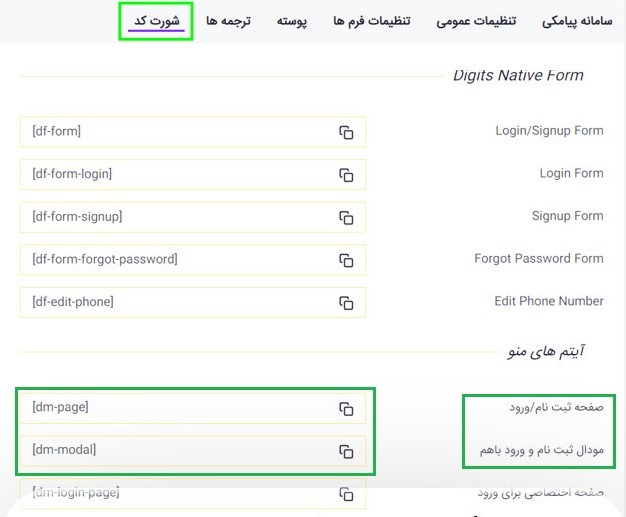
Task: Copy the [df-form-signup] shortcode
Action: [346, 217]
